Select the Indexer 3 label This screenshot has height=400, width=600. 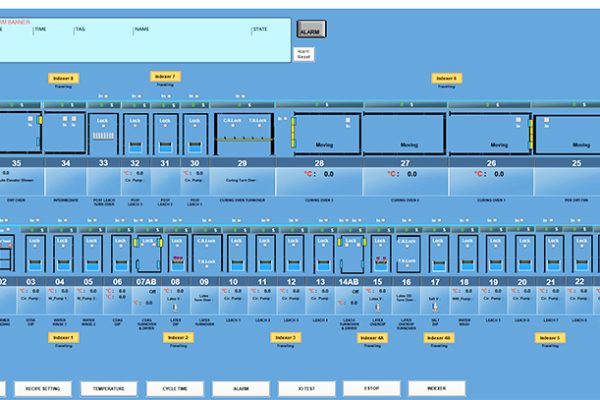(285, 338)
